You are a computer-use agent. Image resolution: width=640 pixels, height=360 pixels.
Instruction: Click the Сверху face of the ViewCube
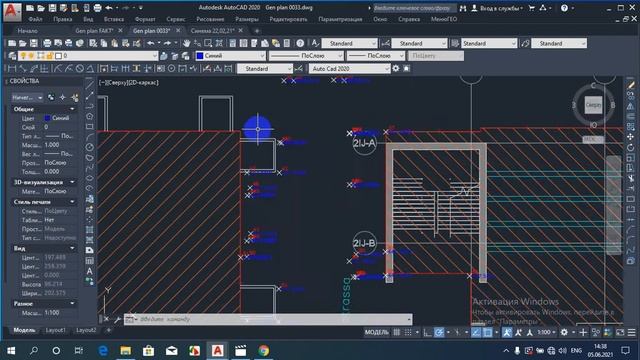pos(593,105)
